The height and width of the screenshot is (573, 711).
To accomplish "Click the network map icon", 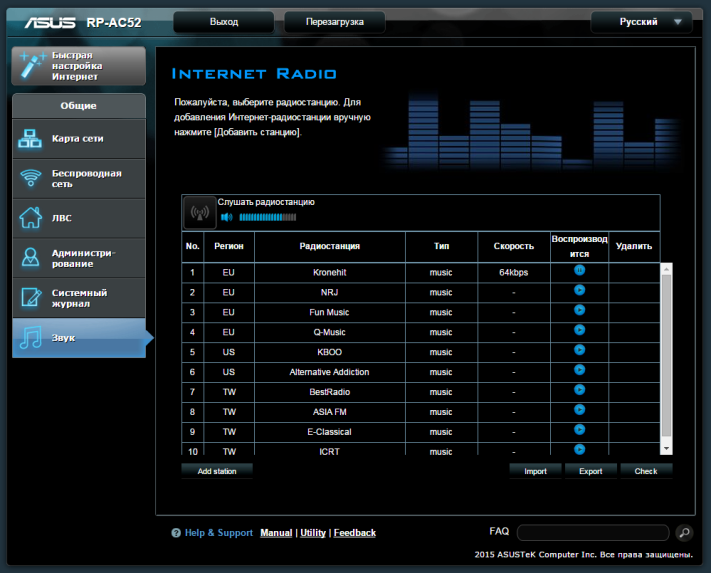I will [30, 139].
